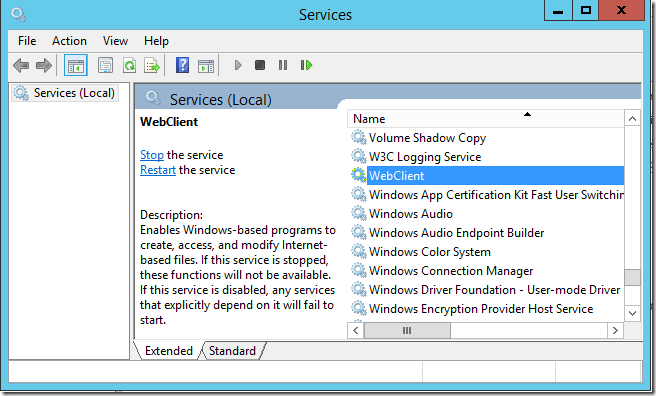Select Windows Connection Manager service
The width and height of the screenshot is (656, 396).
point(451,271)
